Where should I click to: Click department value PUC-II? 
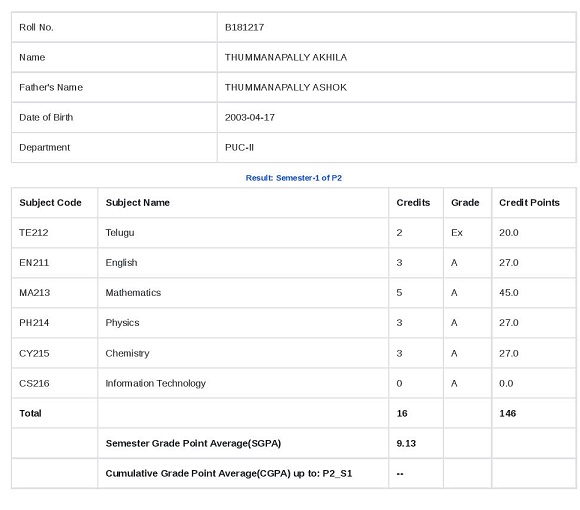239,147
